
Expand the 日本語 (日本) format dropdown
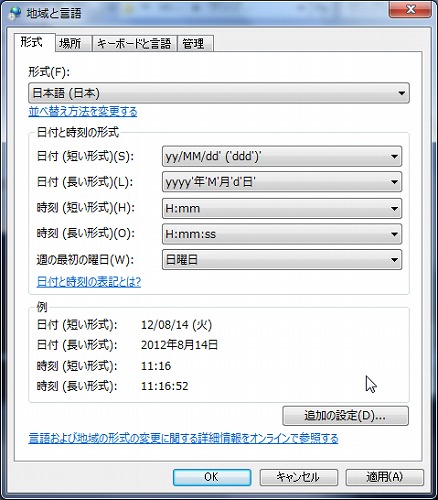click(x=219, y=93)
